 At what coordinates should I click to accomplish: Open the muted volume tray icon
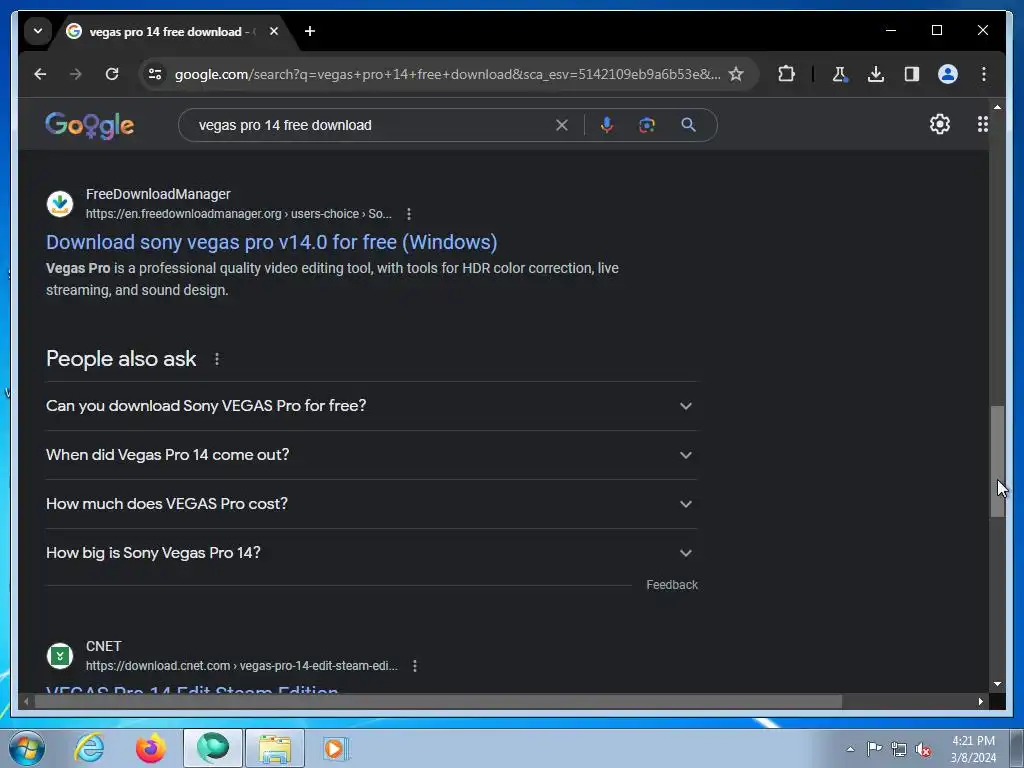coord(923,749)
